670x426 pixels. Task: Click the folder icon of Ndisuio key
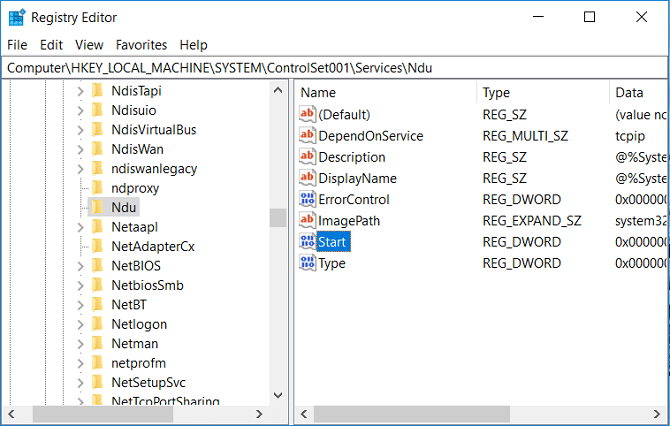point(98,110)
